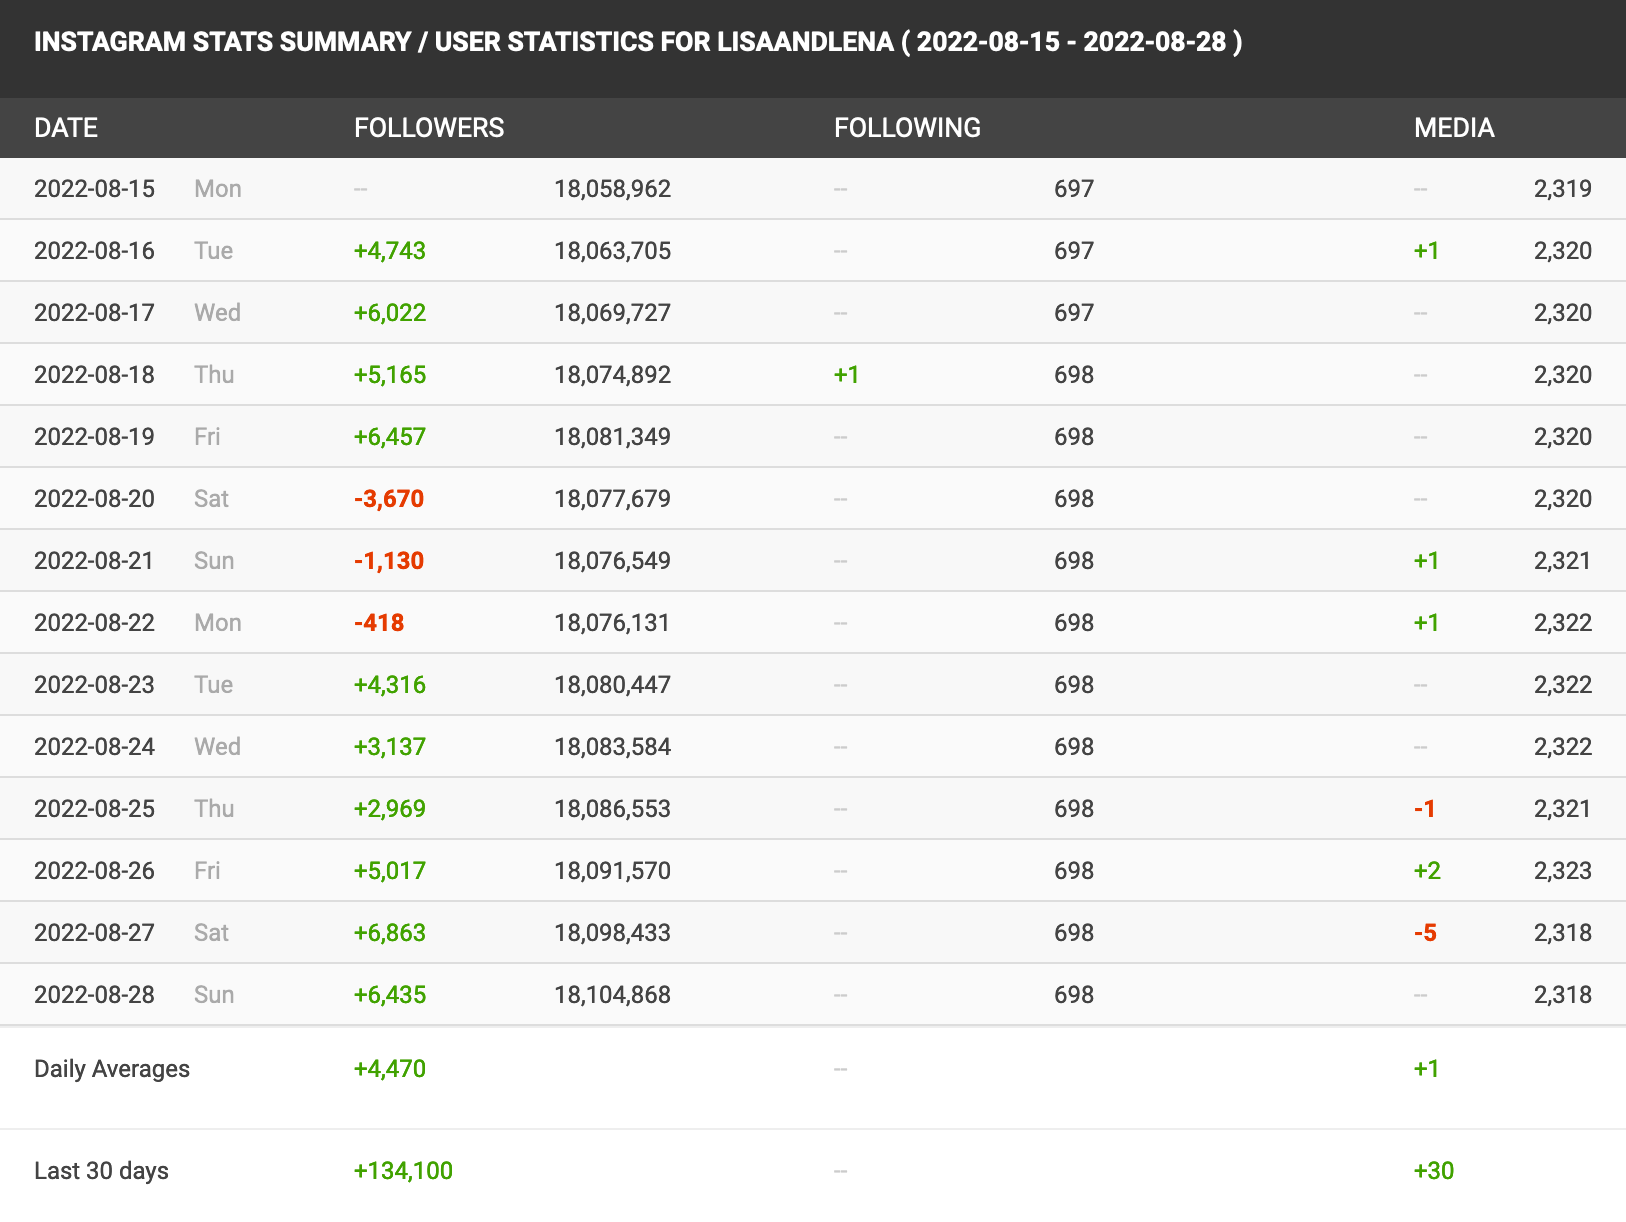Click the +2 media change on 2022-08-26

(x=1427, y=871)
